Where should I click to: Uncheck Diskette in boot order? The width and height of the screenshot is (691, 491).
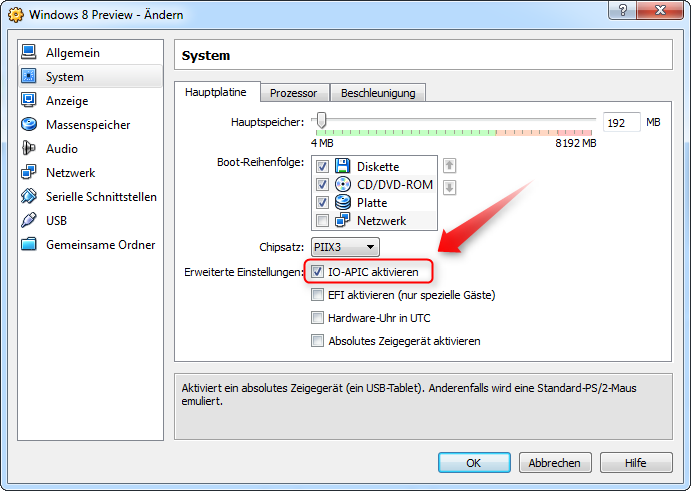(x=322, y=166)
